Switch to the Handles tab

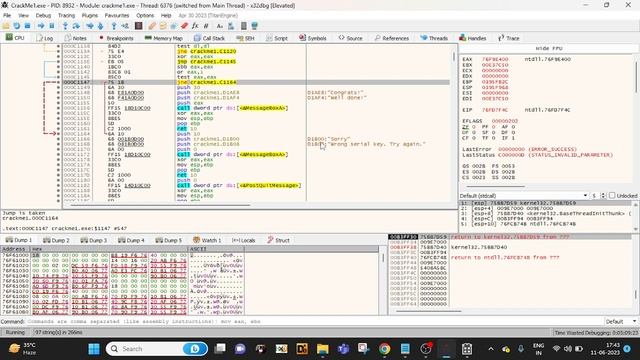click(x=472, y=38)
